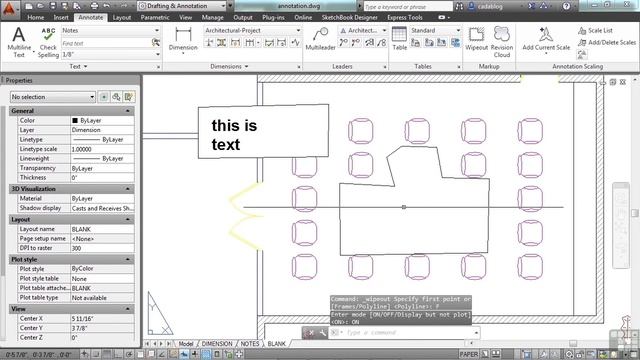Viewport: 640px width, 360px height.
Task: Run the Check Spelling tool
Action: pyautogui.click(x=48, y=42)
